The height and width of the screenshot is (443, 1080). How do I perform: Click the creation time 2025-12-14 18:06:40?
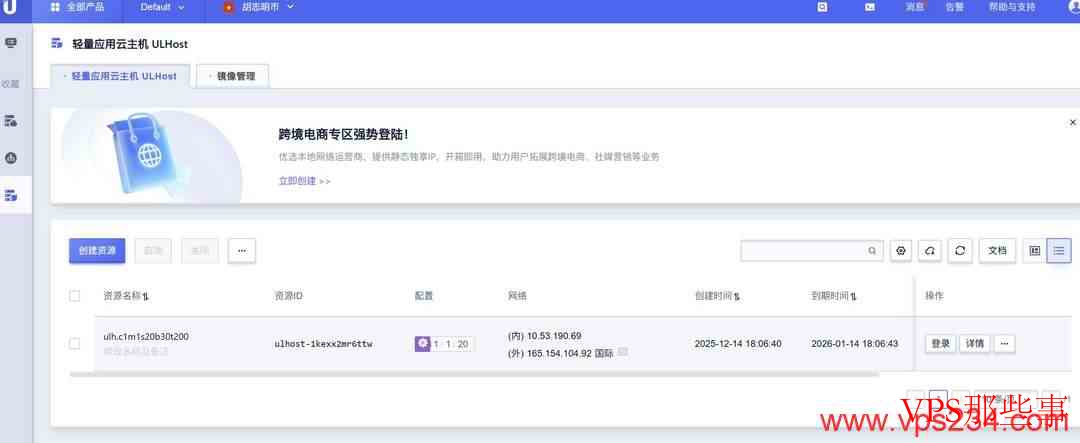click(738, 343)
